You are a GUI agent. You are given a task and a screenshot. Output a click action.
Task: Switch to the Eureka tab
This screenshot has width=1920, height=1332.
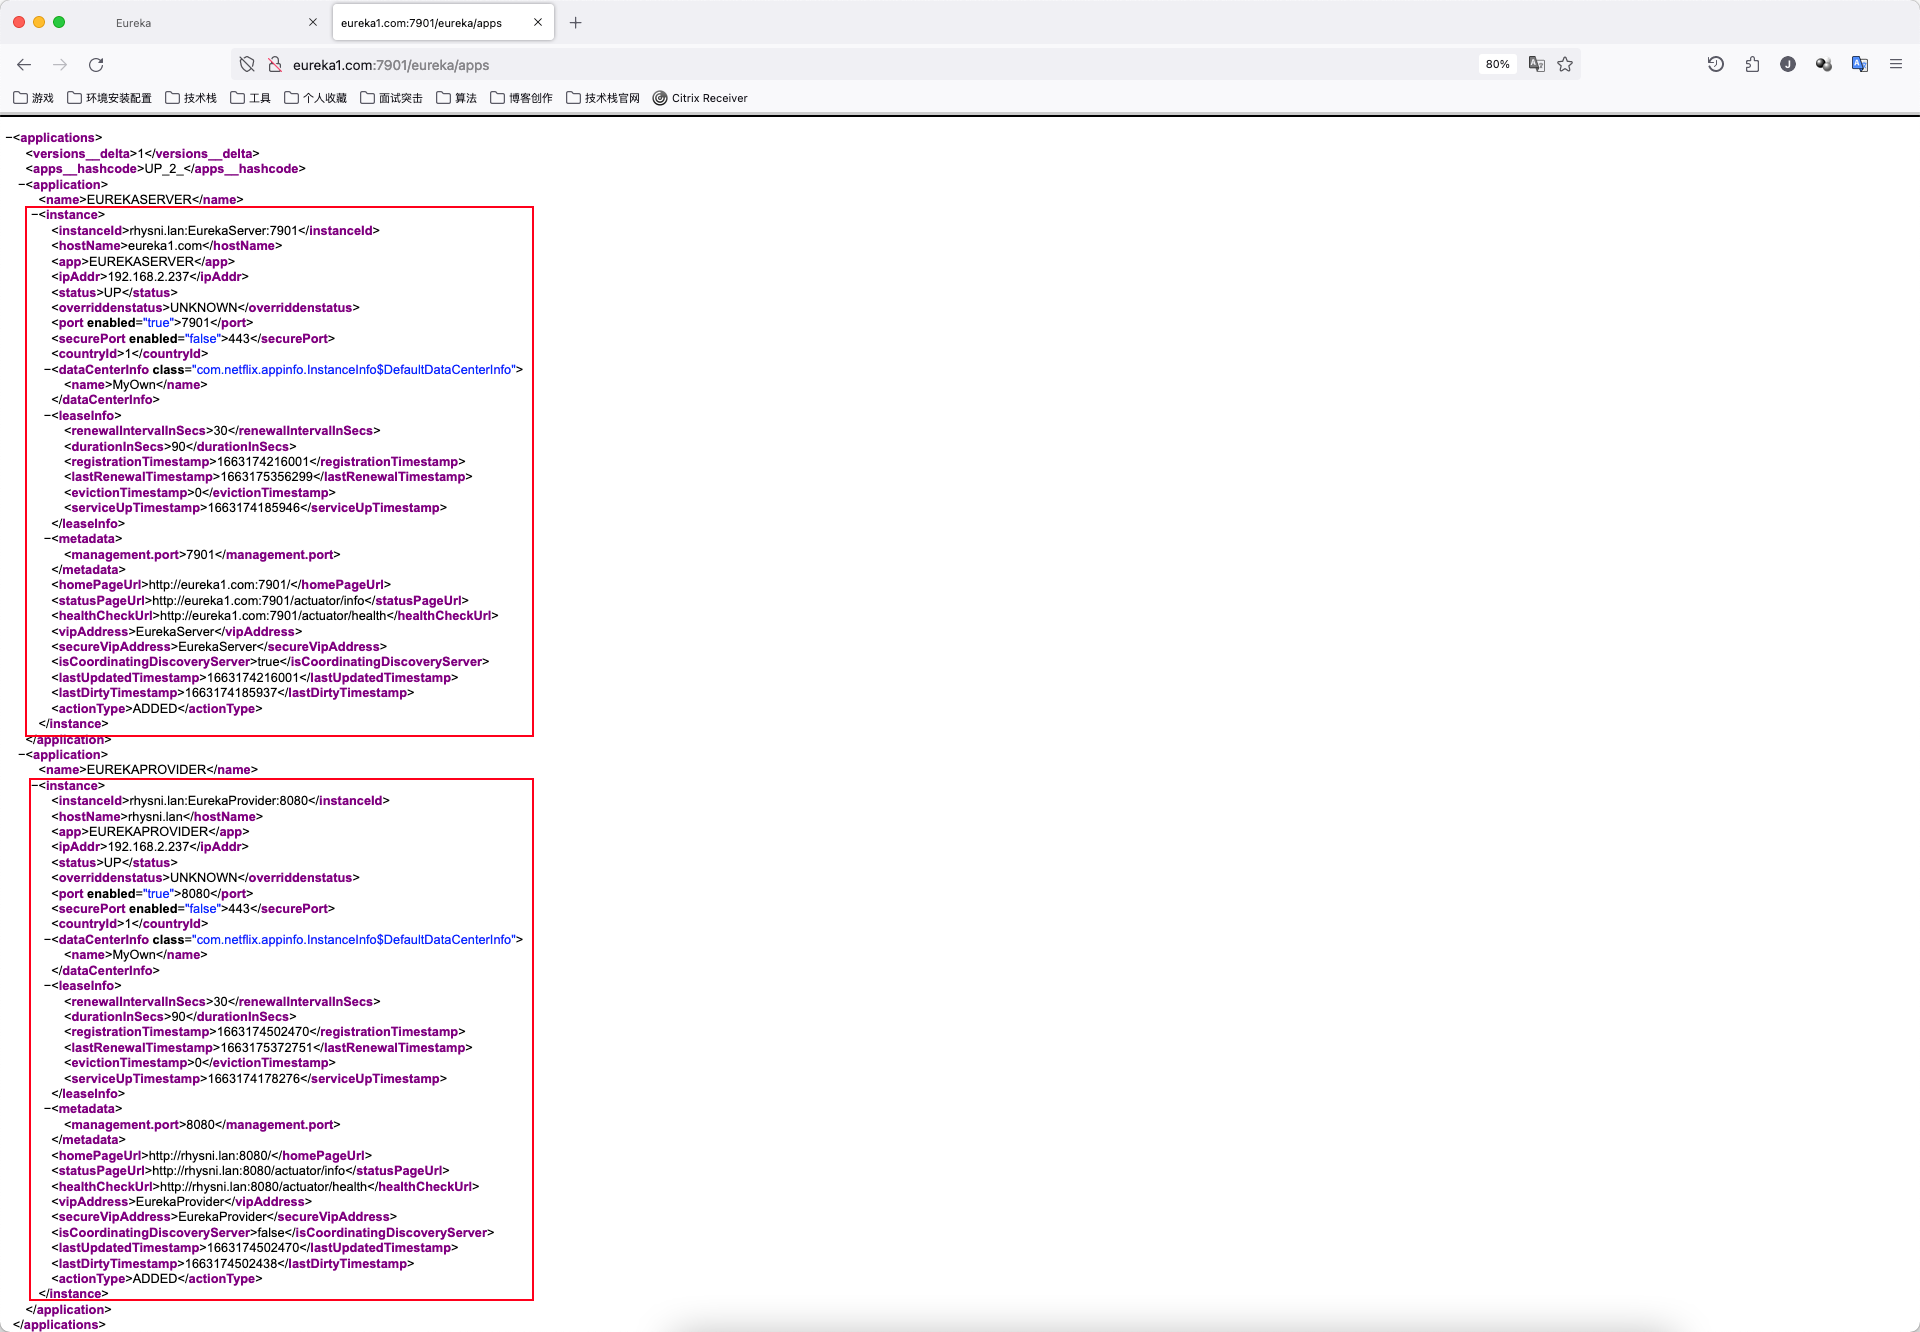point(134,23)
